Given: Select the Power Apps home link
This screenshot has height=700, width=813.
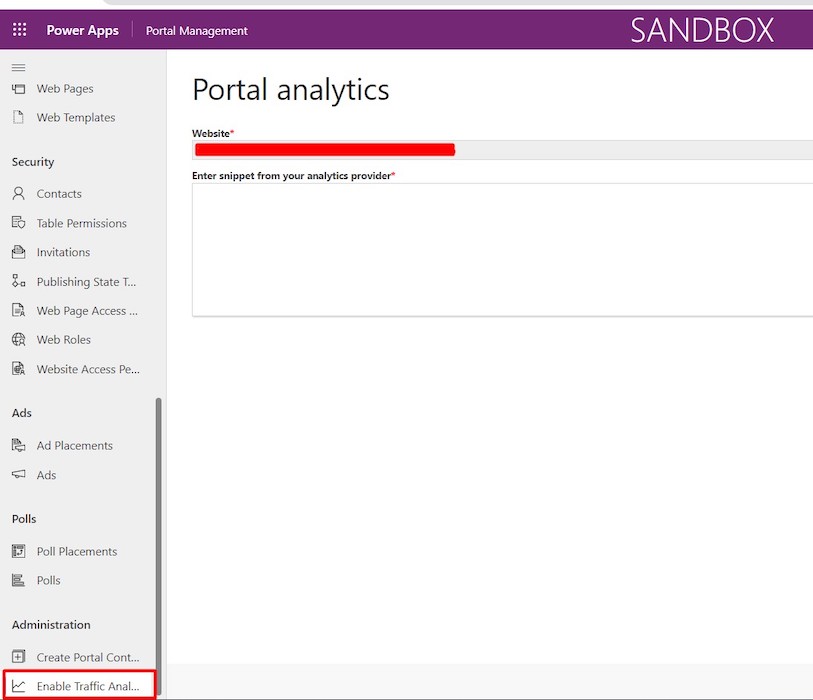Looking at the screenshot, I should [x=82, y=29].
